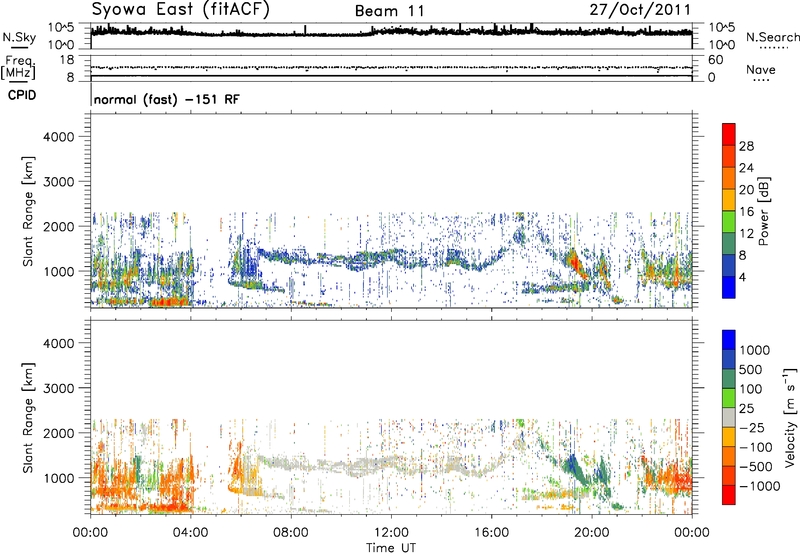Viewport: 800px width, 554px height.
Task: Click the 'Beam 11' label
Action: click(389, 11)
